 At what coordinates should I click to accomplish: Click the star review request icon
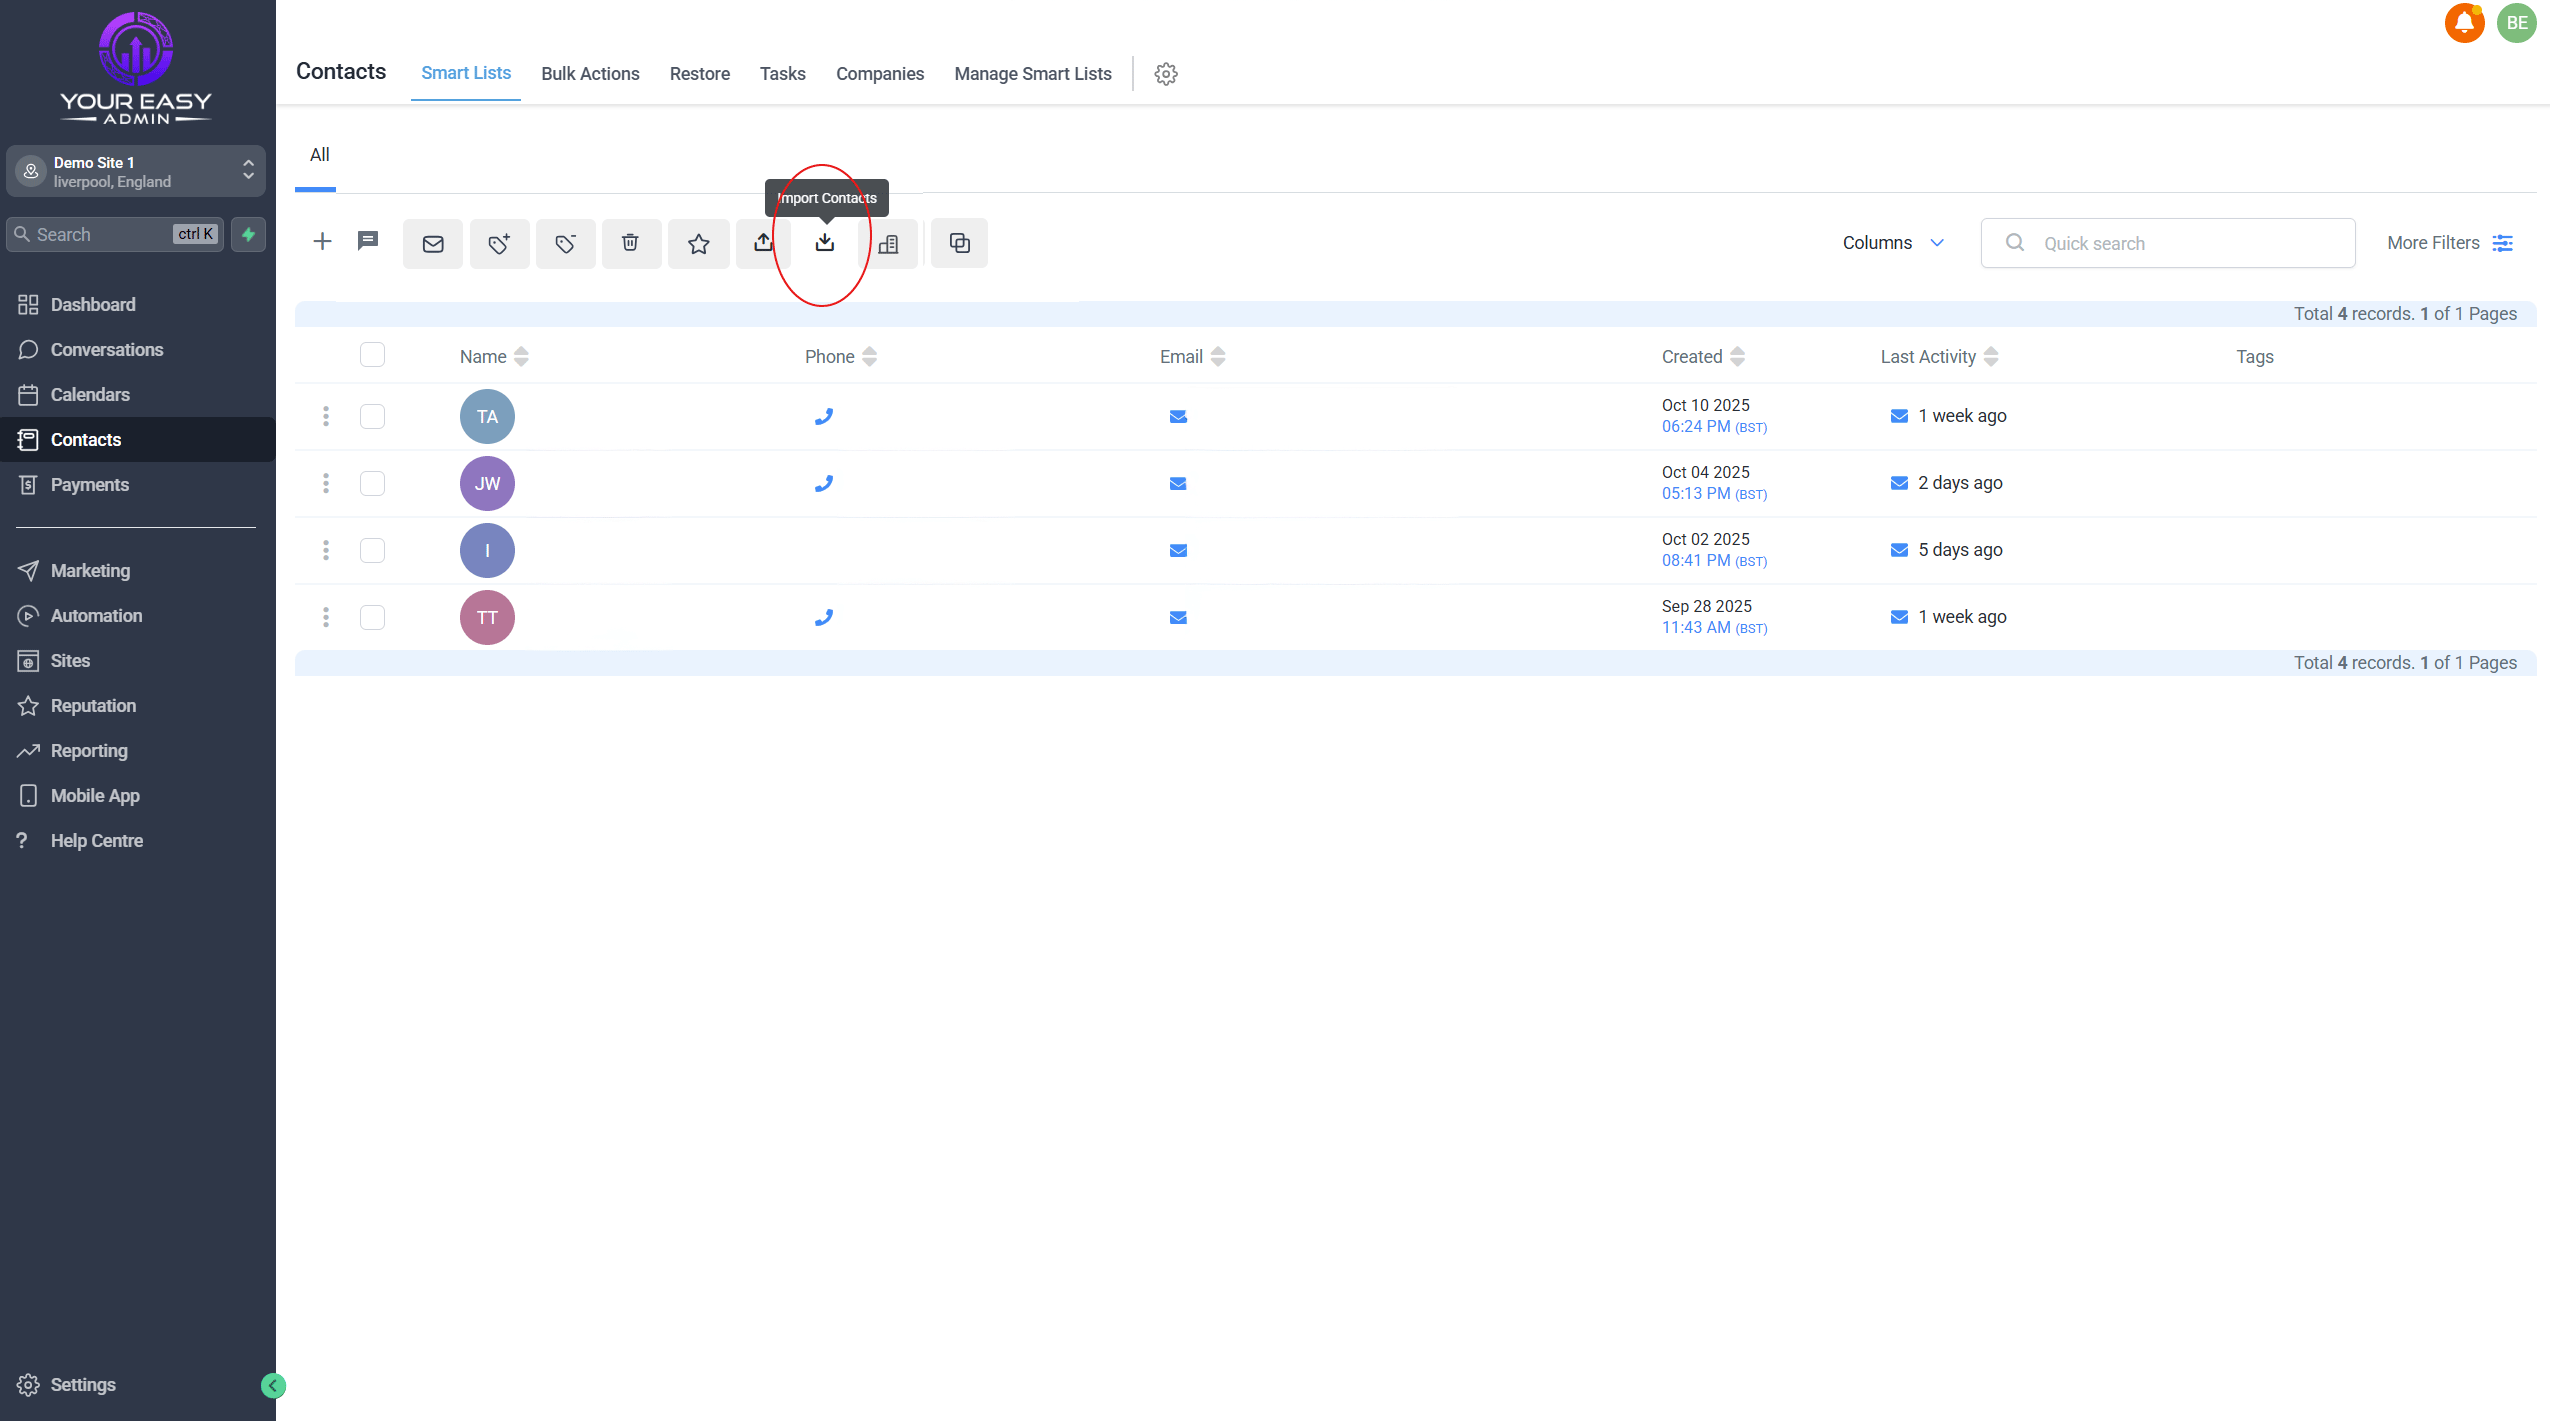pos(698,243)
